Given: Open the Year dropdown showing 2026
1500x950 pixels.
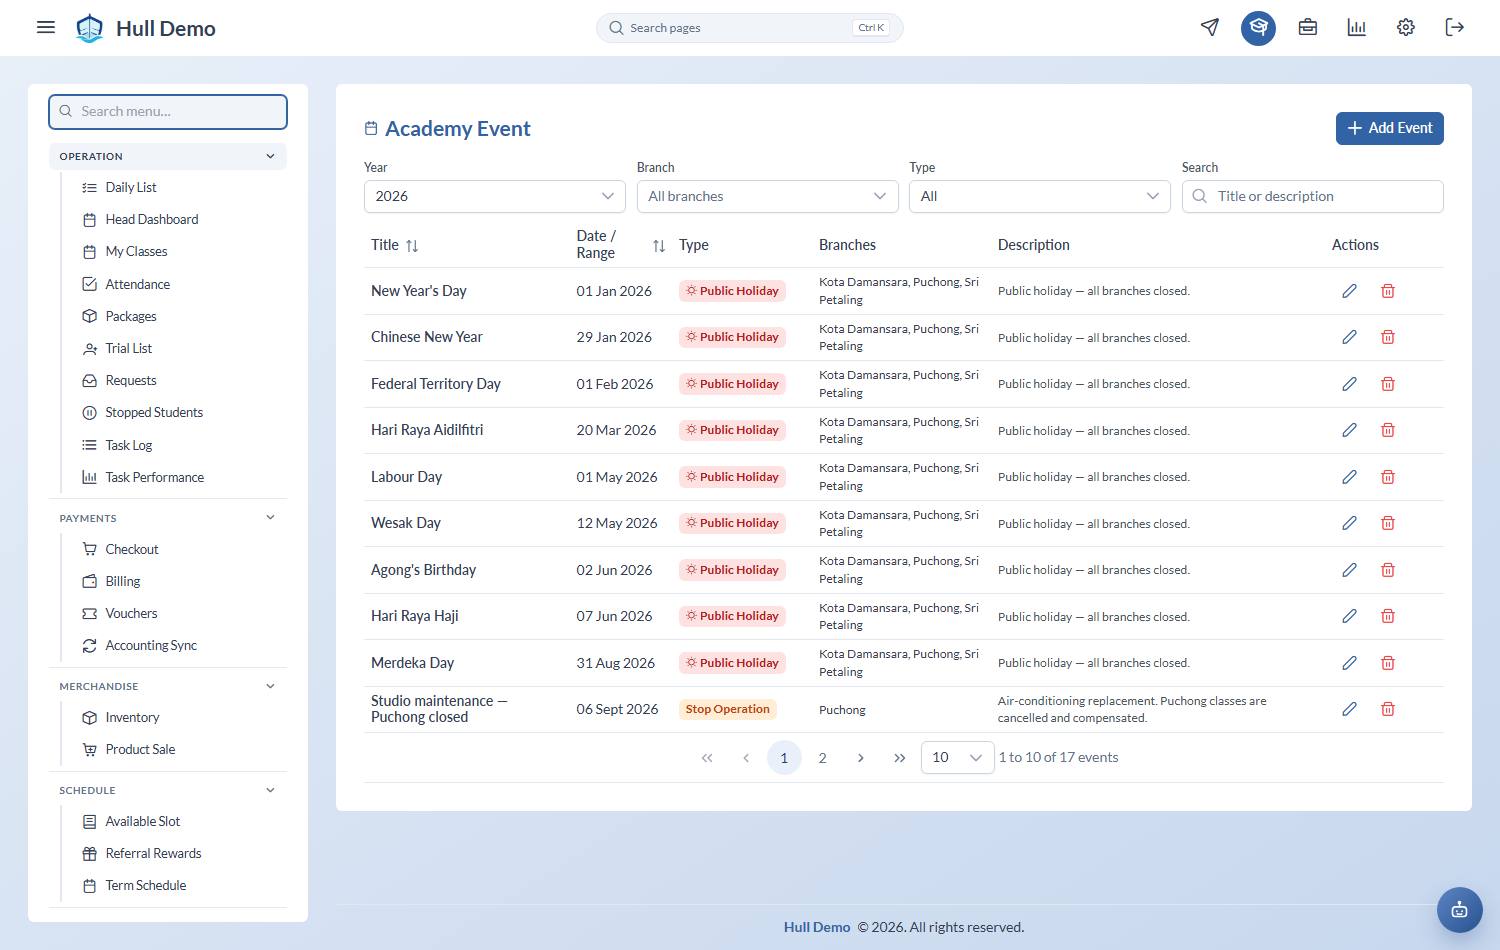Looking at the screenshot, I should tap(495, 196).
